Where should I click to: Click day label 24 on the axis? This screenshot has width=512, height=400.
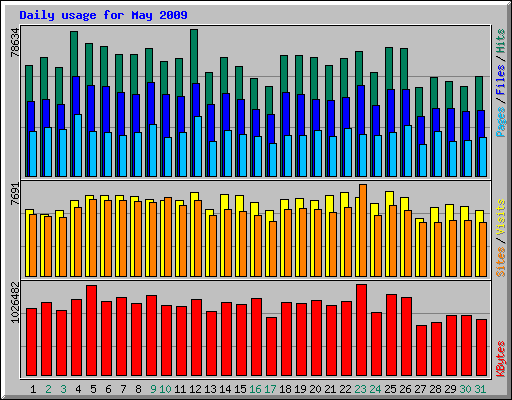coord(375,389)
